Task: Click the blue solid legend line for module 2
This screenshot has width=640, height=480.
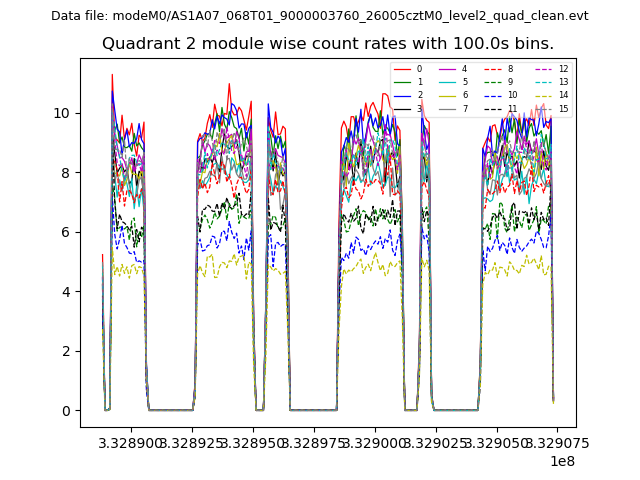Action: point(402,95)
